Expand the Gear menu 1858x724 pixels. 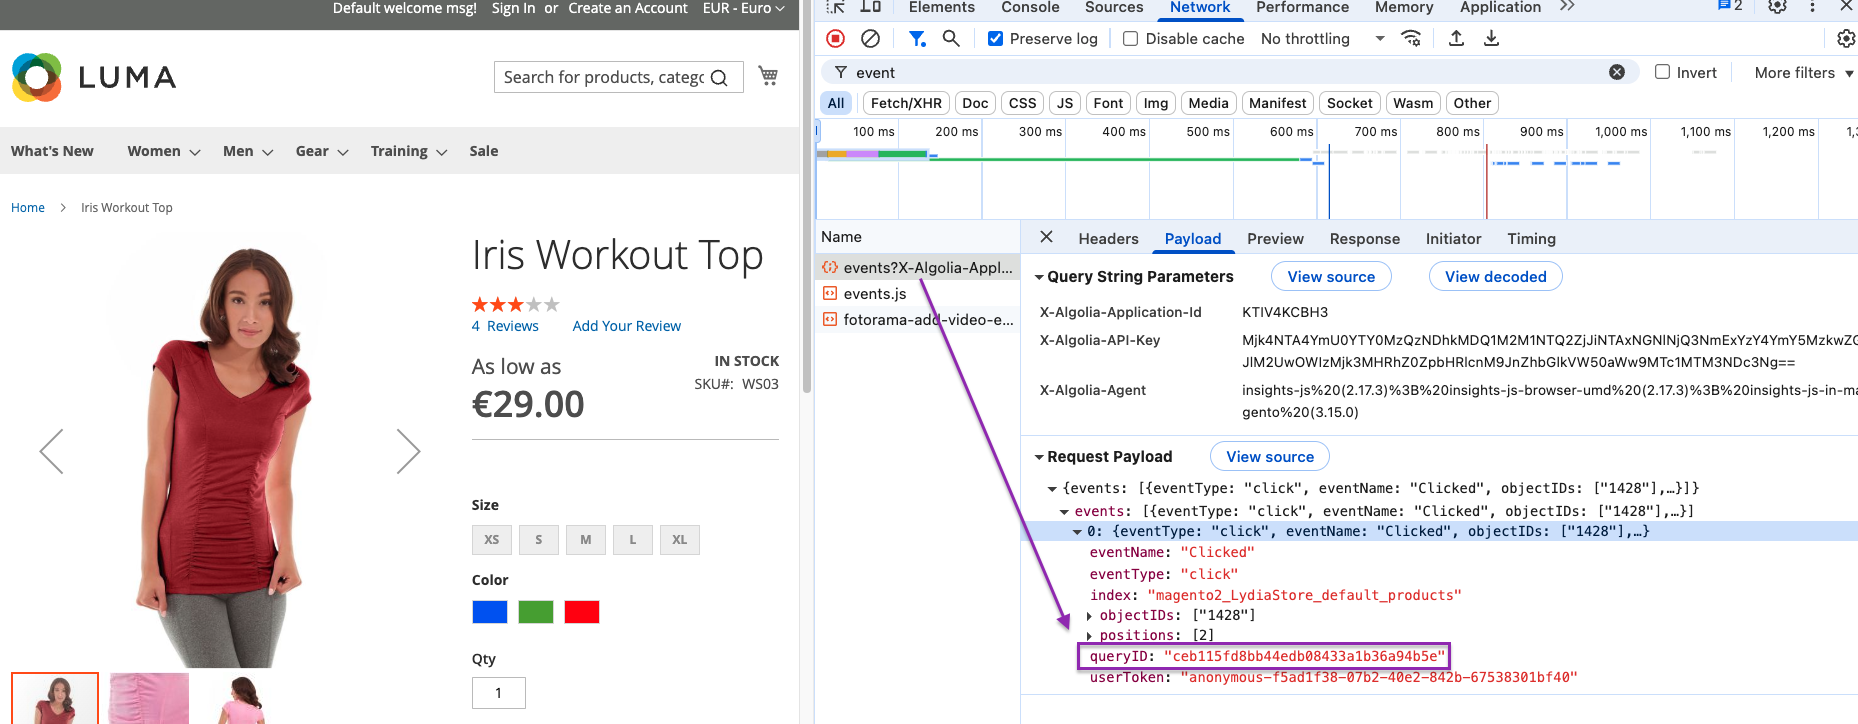pyautogui.click(x=322, y=151)
